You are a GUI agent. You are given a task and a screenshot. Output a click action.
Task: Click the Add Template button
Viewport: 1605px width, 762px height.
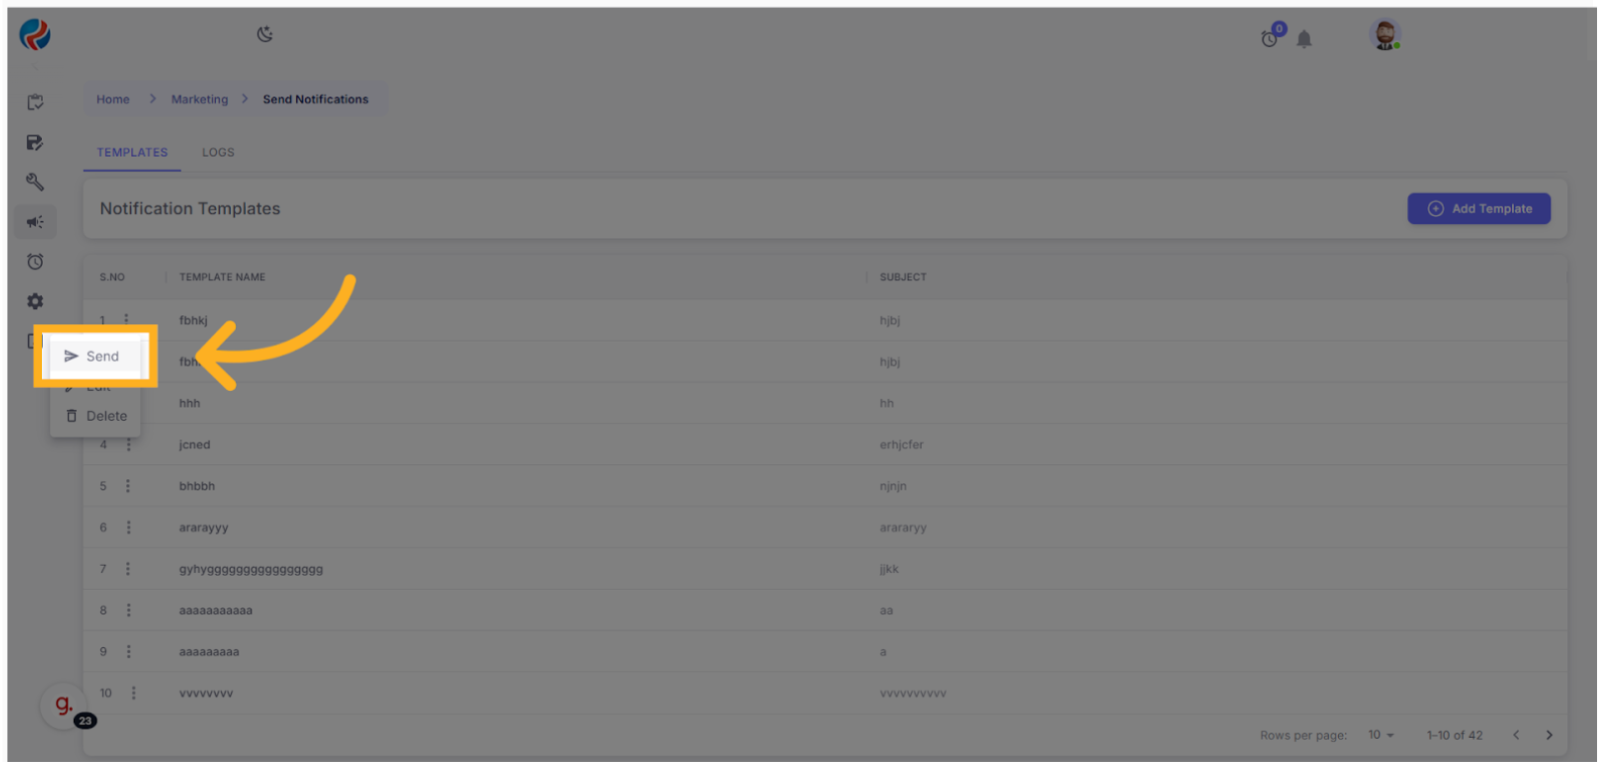click(x=1478, y=208)
